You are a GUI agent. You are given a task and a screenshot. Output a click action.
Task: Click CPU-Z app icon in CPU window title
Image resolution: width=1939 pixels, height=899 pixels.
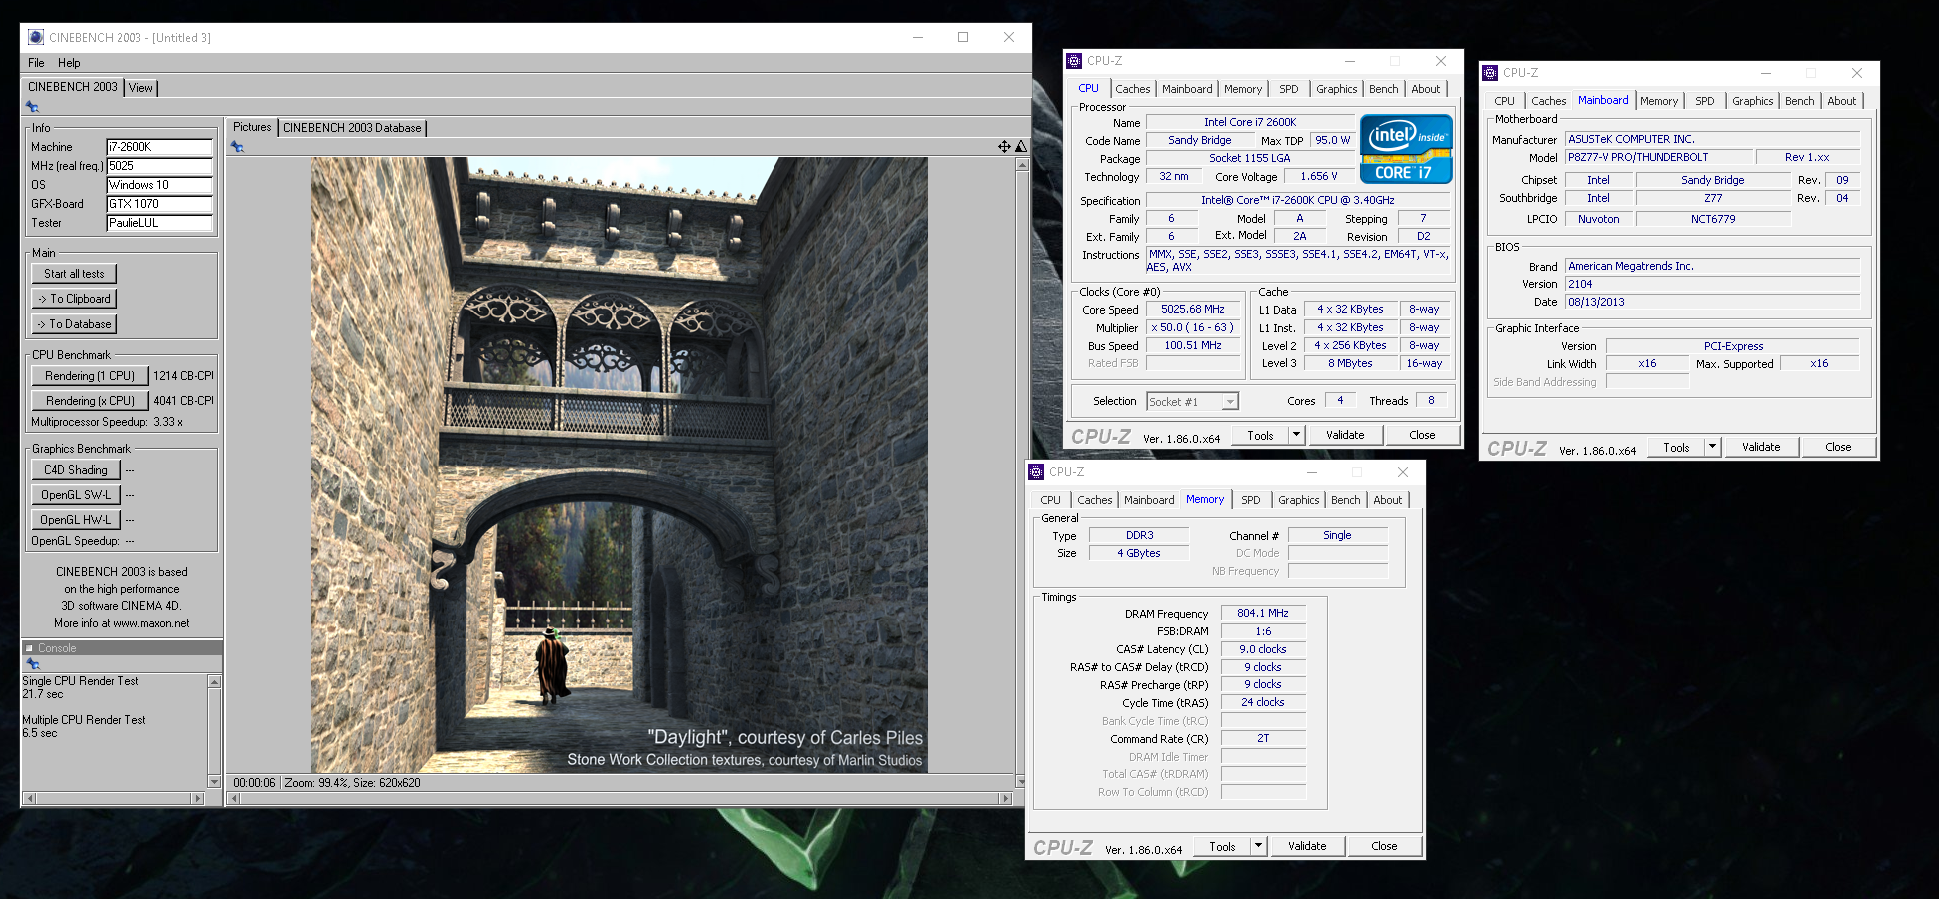tap(1074, 61)
